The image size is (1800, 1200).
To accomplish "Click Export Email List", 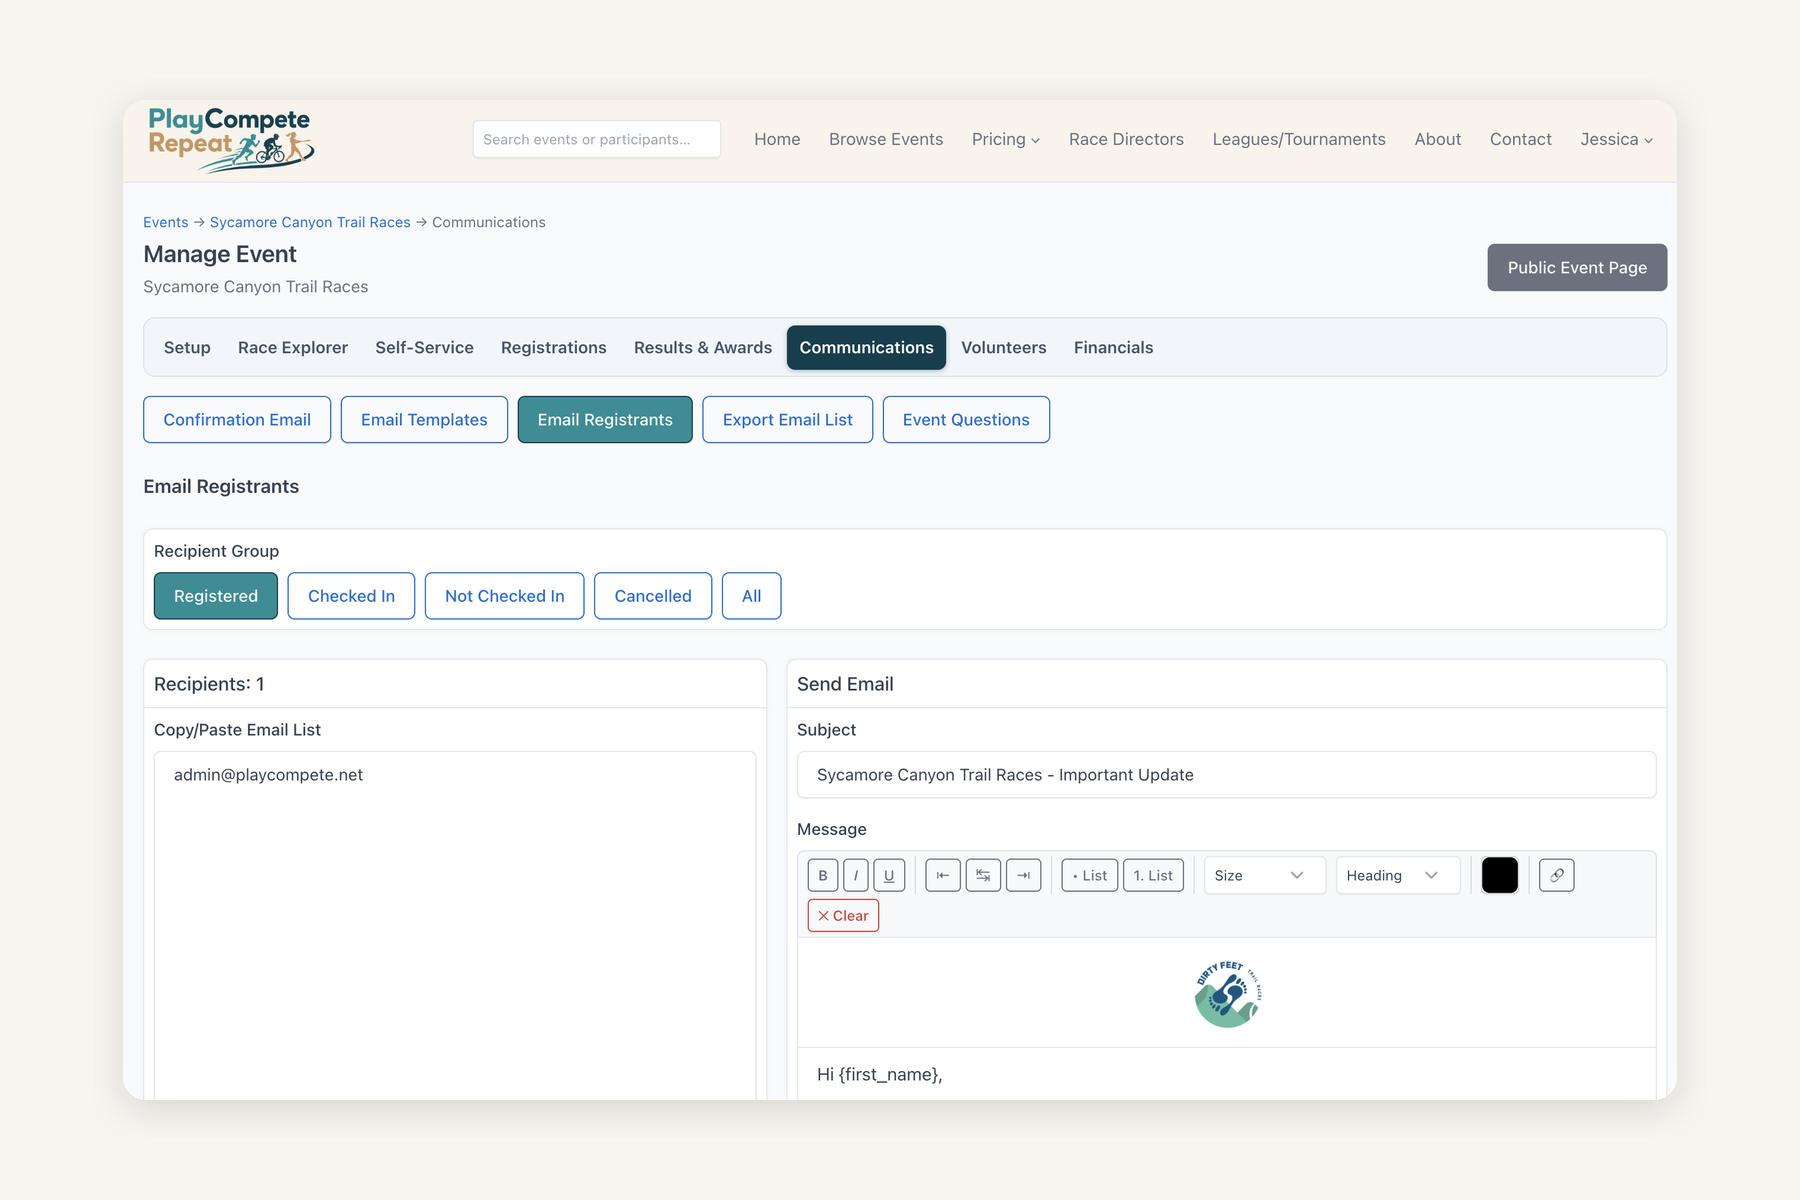I will tap(787, 420).
